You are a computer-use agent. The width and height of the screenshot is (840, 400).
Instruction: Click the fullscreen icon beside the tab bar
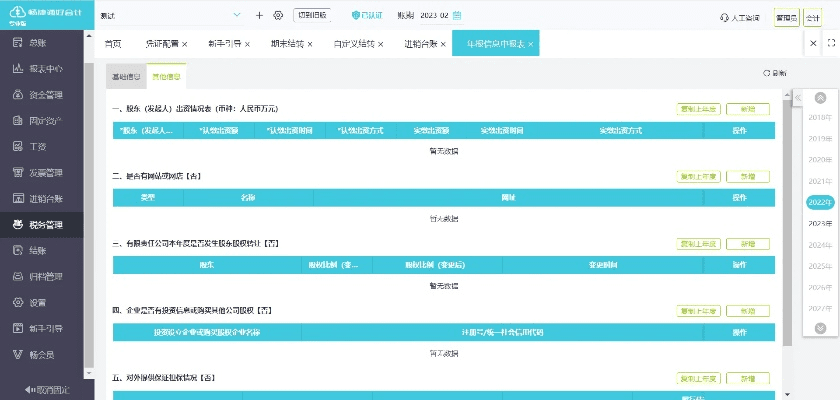(x=831, y=43)
